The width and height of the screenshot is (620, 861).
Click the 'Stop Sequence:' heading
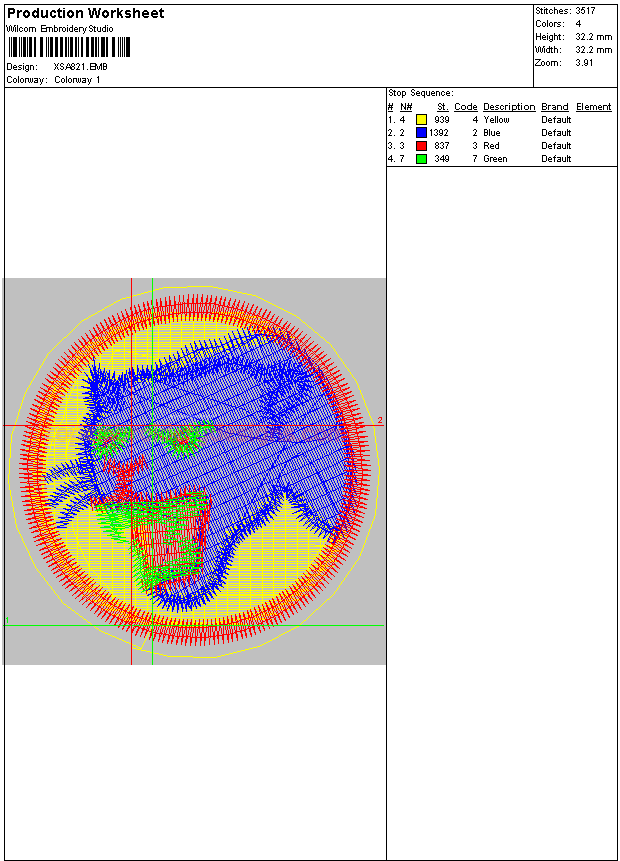tap(421, 93)
